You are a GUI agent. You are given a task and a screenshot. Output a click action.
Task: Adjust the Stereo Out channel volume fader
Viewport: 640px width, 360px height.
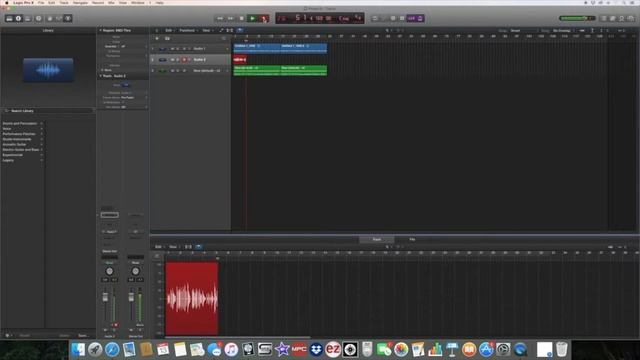131,297
